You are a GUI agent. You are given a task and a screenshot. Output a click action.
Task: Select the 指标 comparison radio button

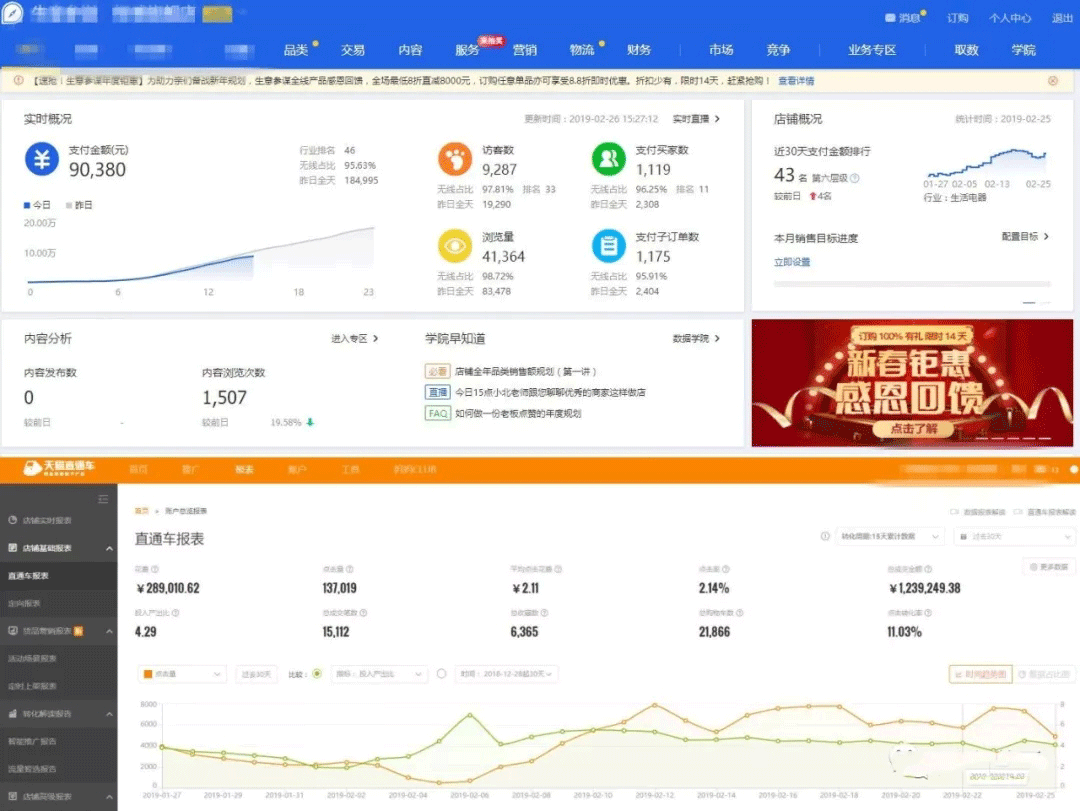tap(317, 674)
